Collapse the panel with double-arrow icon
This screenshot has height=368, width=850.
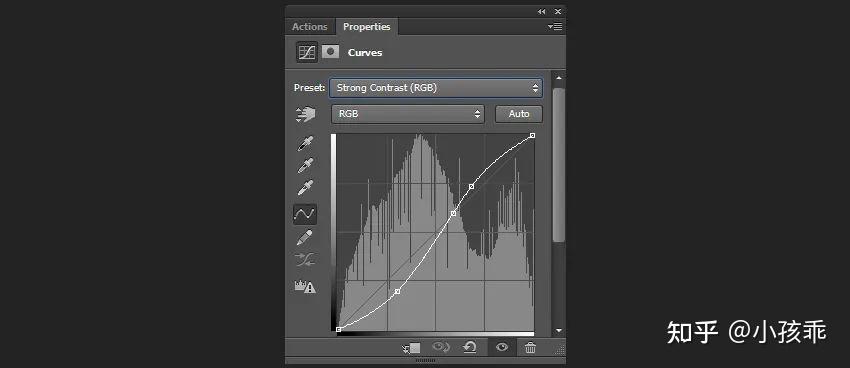pos(542,11)
